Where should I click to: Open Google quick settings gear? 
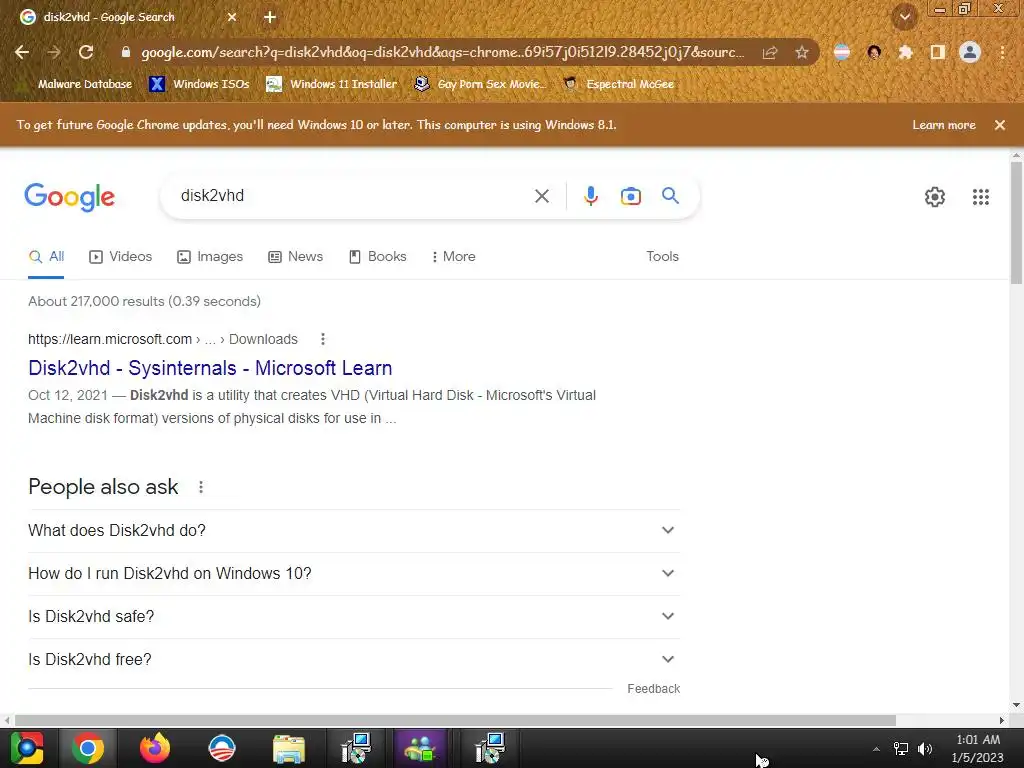click(x=935, y=197)
